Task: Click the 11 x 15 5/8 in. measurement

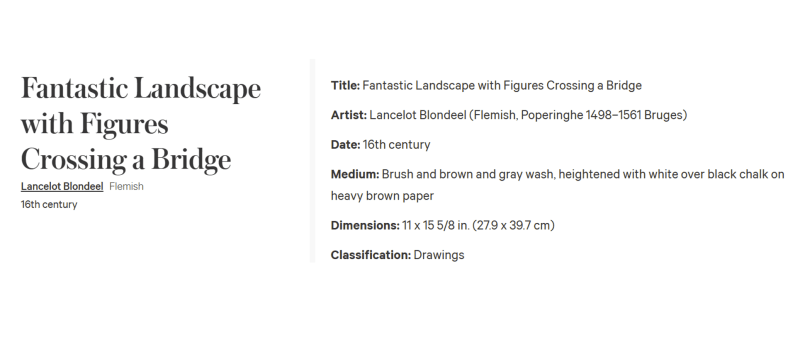Action: [x=436, y=225]
